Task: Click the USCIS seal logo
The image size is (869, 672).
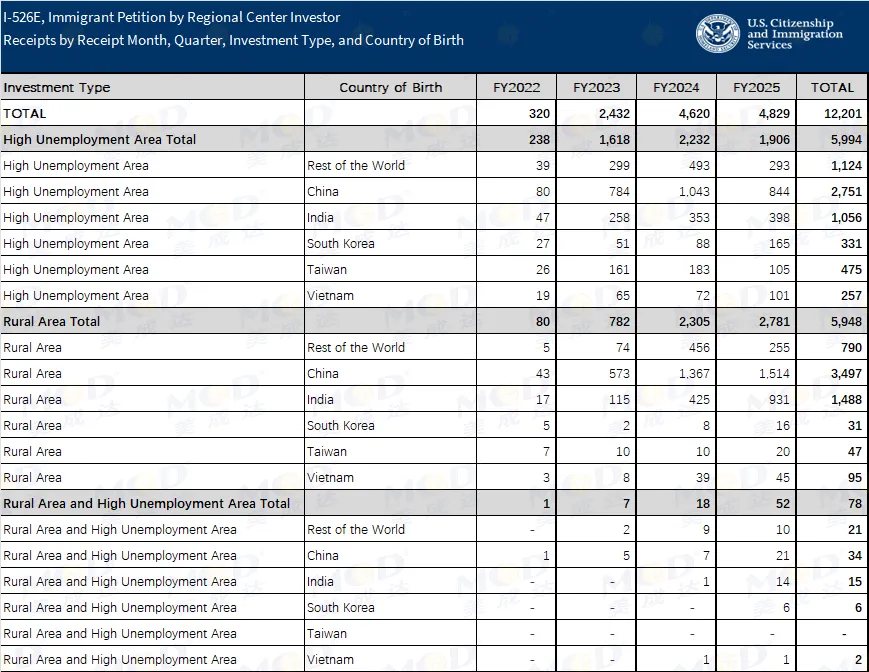Action: pos(718,32)
